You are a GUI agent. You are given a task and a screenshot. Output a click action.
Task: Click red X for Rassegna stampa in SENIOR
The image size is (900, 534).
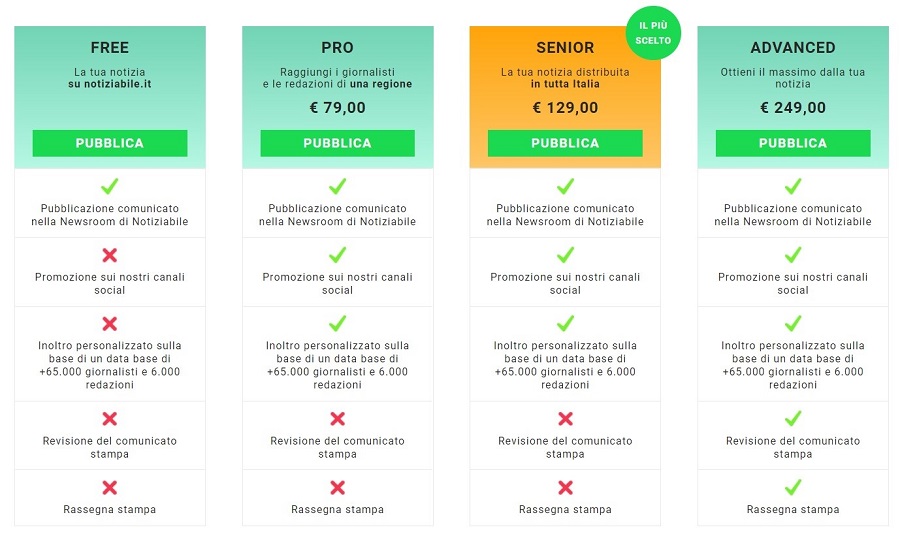click(x=565, y=487)
